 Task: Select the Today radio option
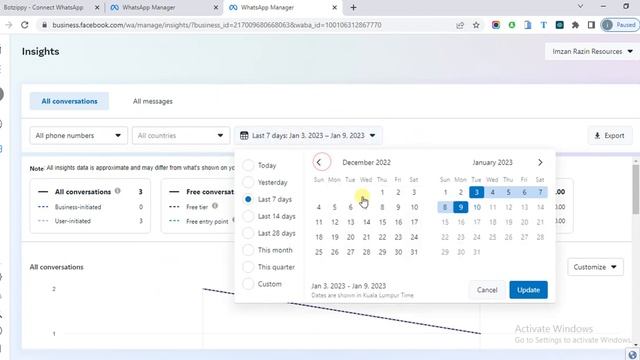click(x=248, y=165)
